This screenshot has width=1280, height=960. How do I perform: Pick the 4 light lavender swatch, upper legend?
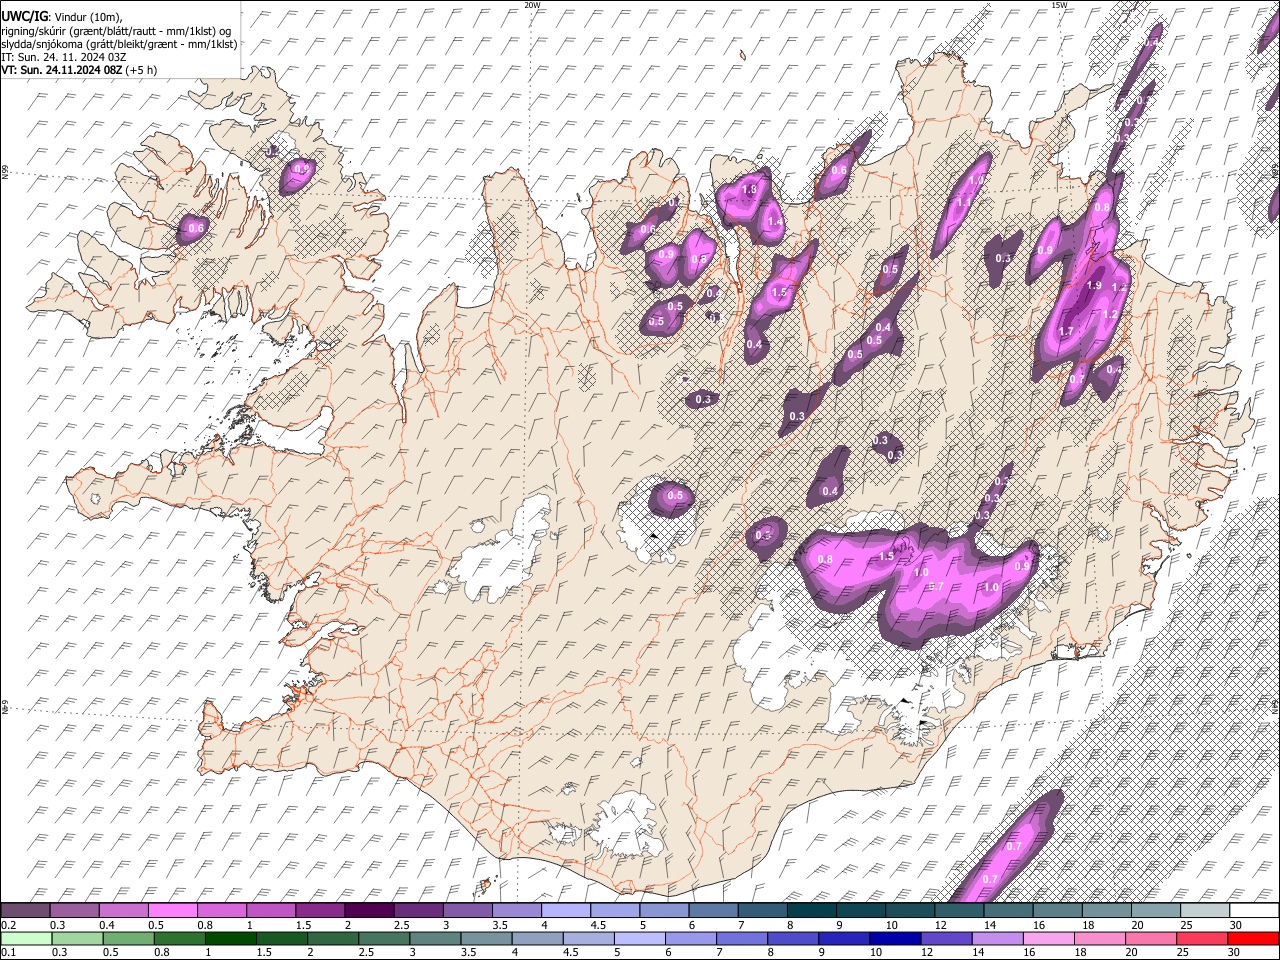[565, 911]
